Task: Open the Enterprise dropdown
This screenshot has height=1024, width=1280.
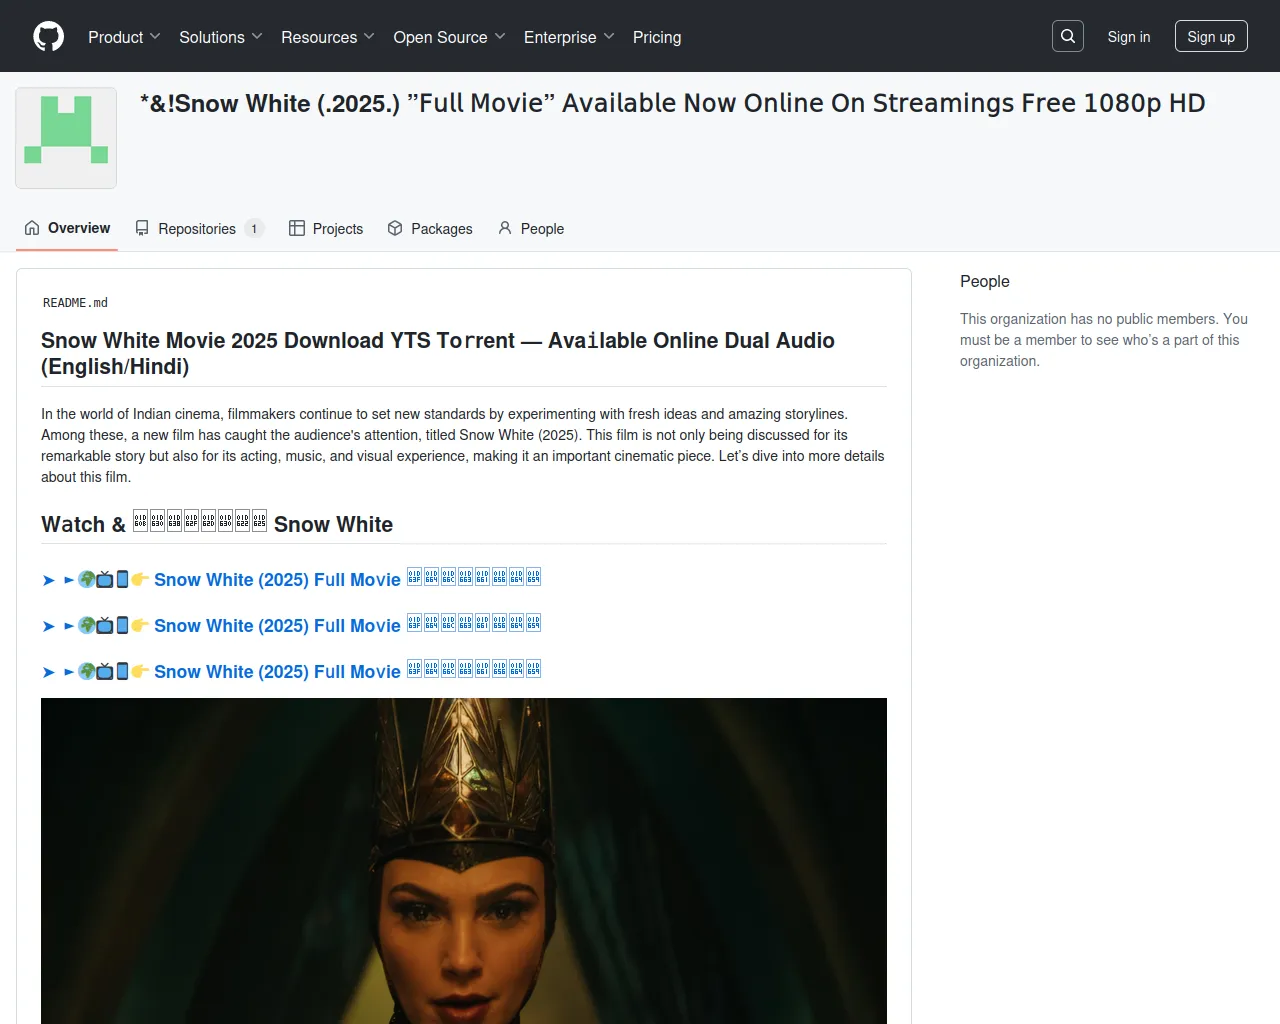Action: click(568, 37)
